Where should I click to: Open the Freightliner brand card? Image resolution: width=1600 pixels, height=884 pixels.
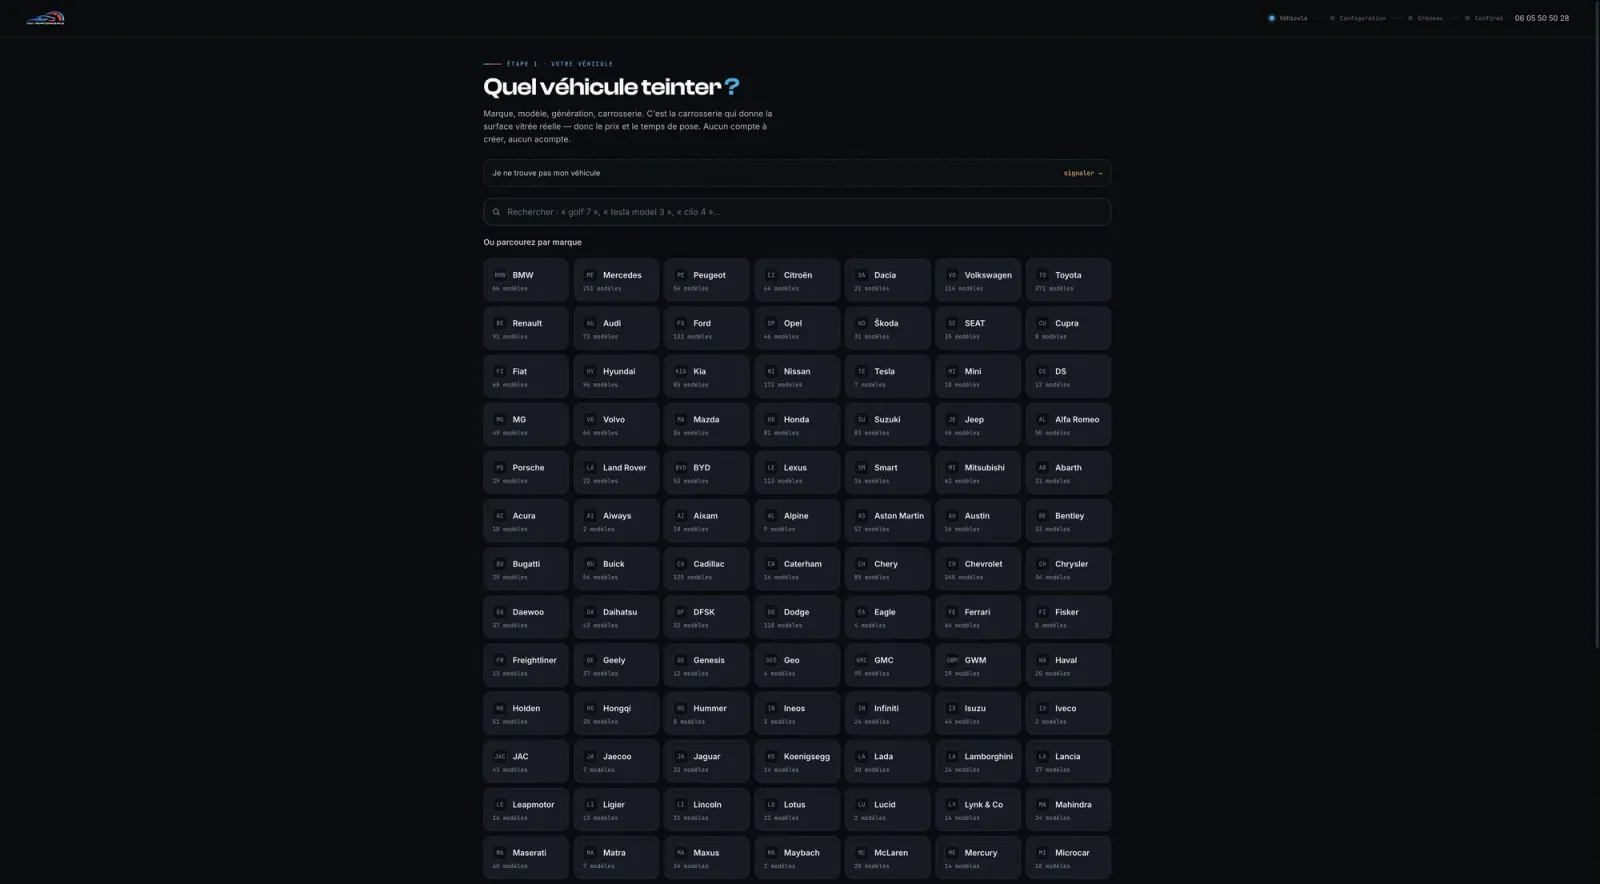(x=526, y=665)
